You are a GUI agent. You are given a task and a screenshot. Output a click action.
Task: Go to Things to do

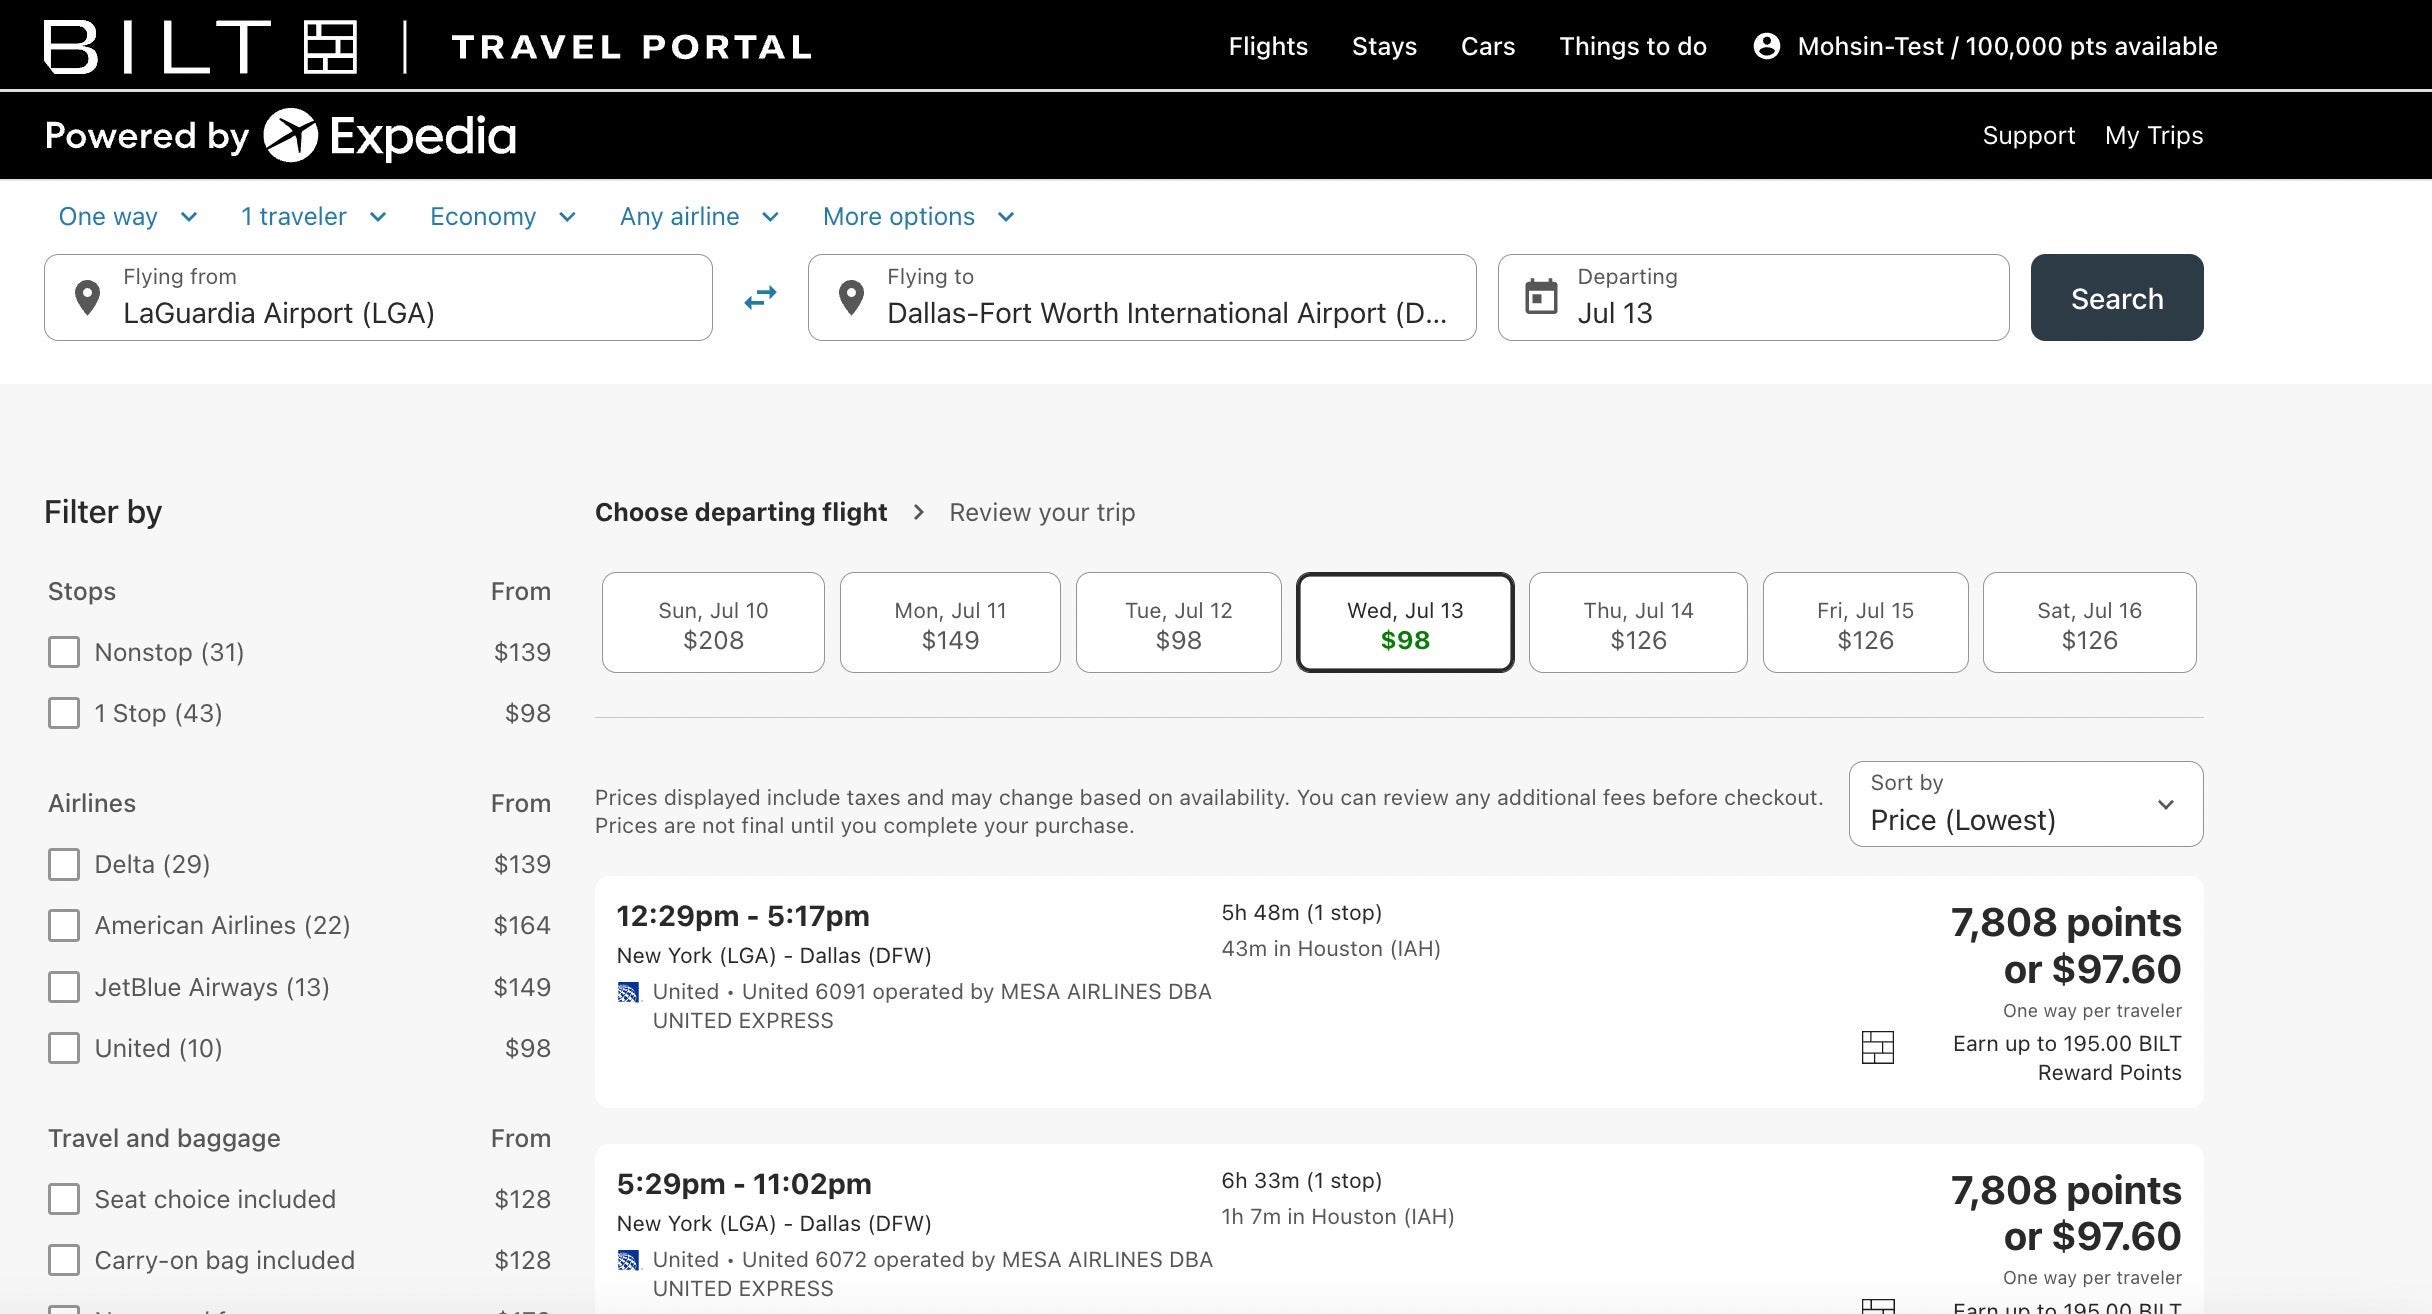tap(1632, 45)
